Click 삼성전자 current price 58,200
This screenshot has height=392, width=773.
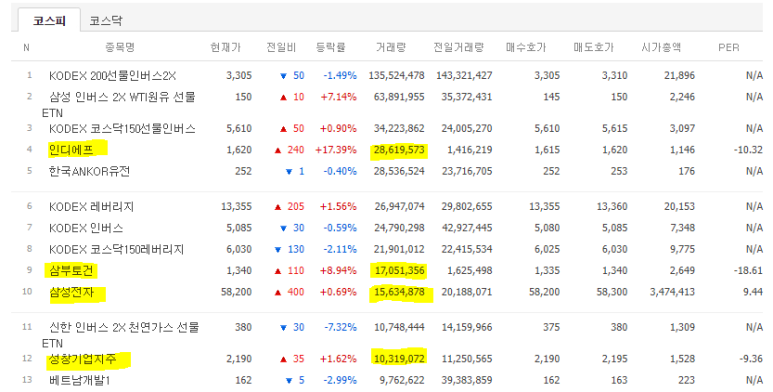pos(236,292)
